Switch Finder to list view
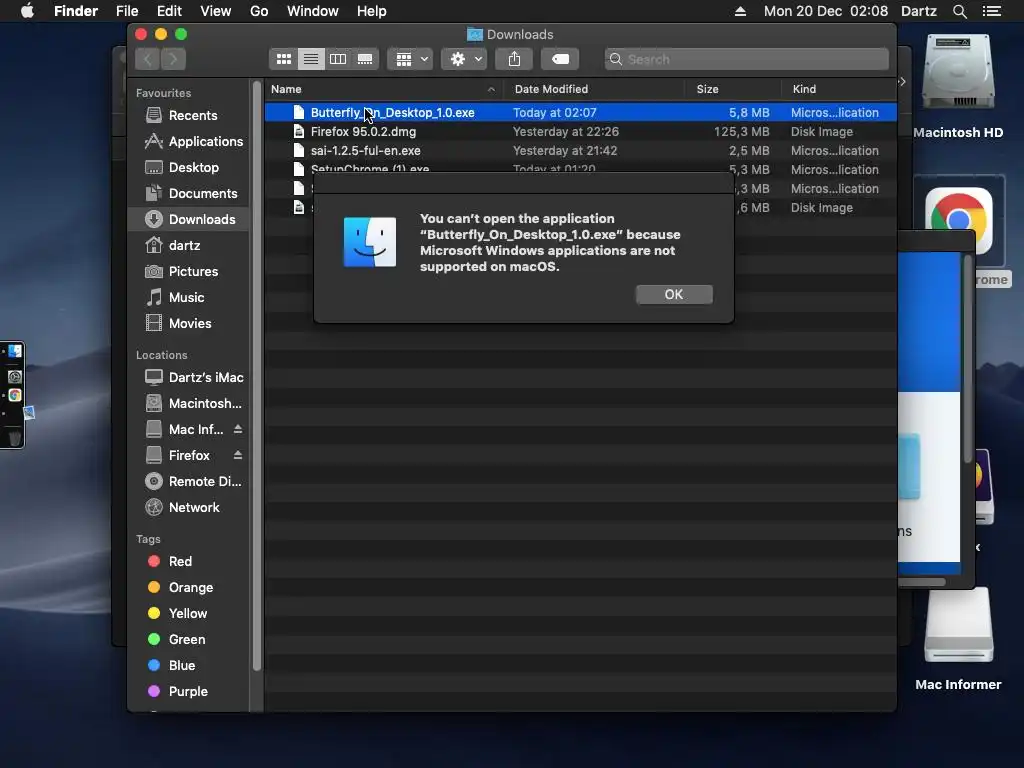The image size is (1024, 768). (311, 59)
